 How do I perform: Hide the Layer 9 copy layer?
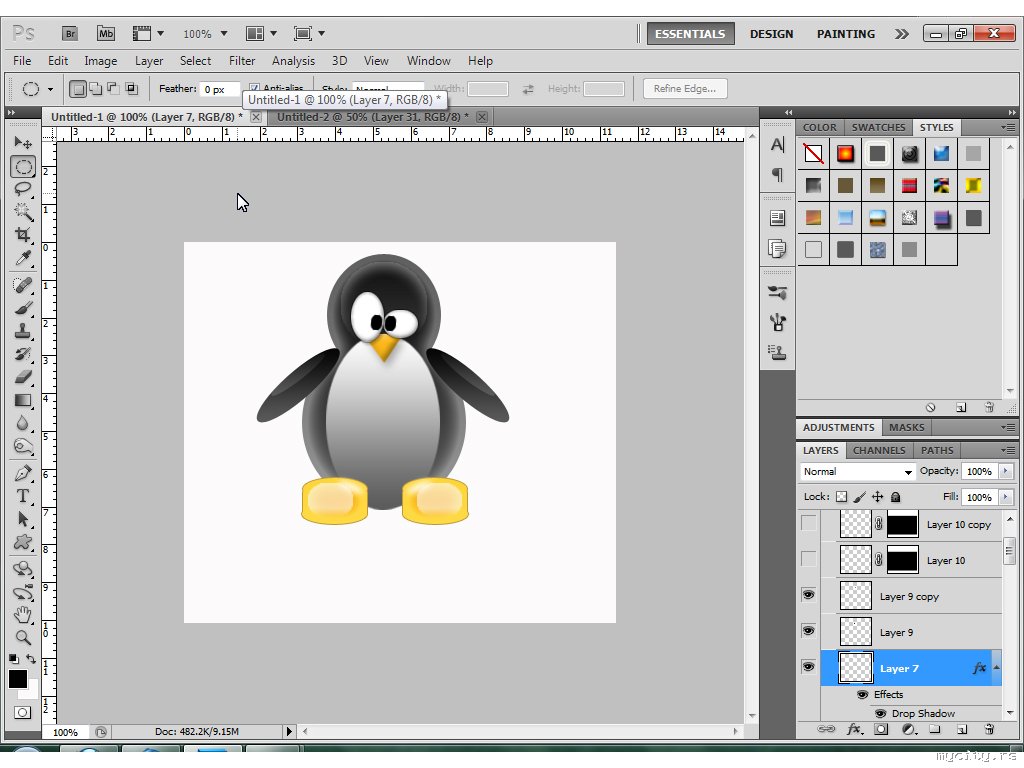808,595
